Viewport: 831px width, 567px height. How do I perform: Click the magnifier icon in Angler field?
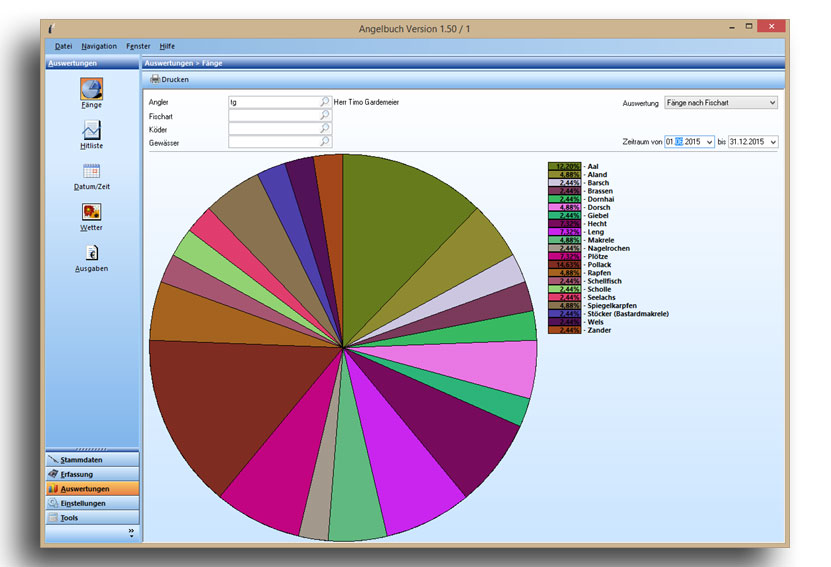click(x=324, y=102)
